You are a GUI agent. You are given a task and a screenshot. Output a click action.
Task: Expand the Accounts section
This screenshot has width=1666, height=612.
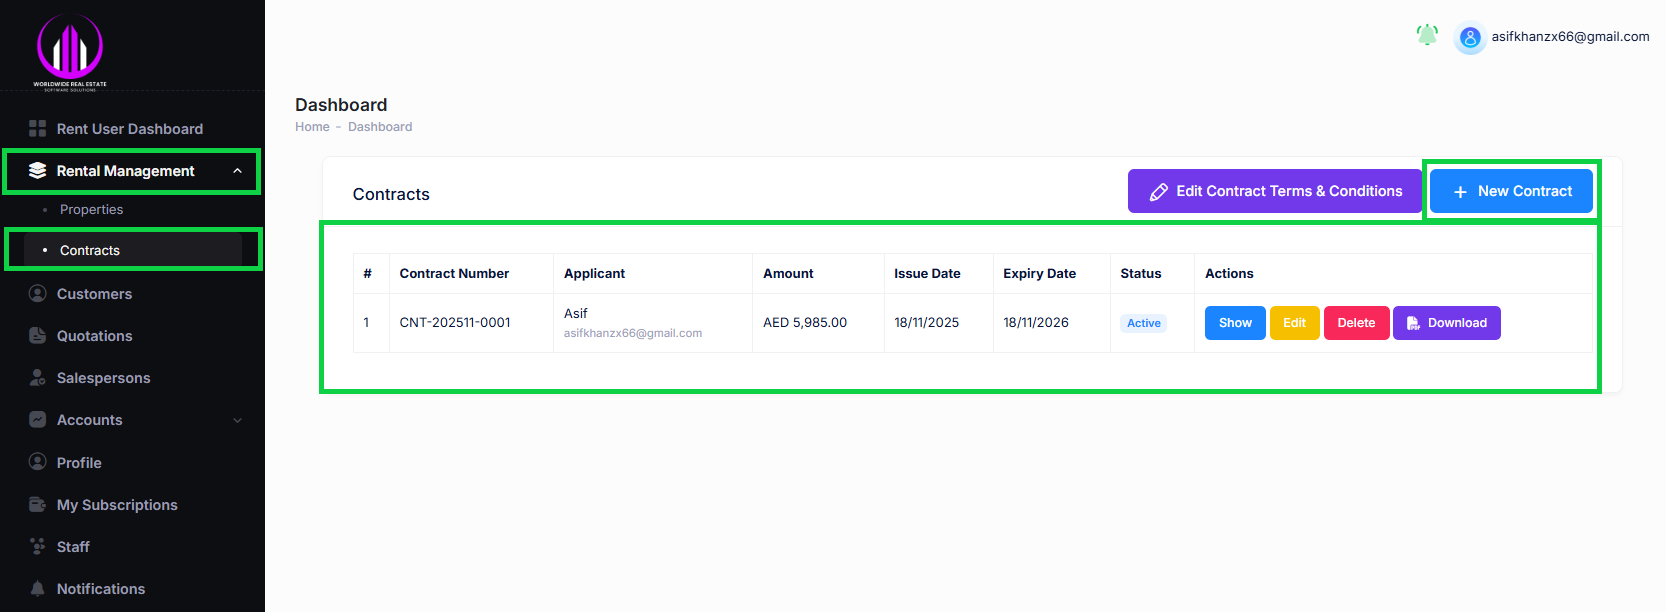[x=237, y=419]
